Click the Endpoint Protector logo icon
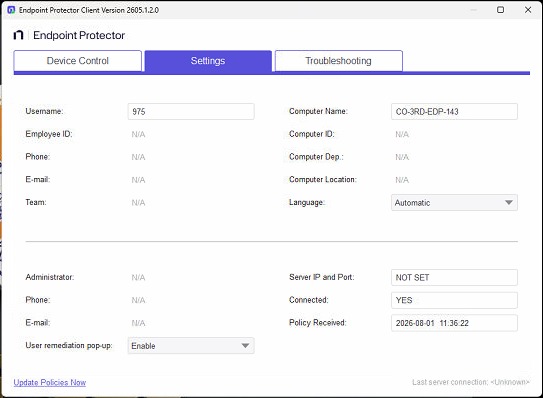 (x=18, y=35)
